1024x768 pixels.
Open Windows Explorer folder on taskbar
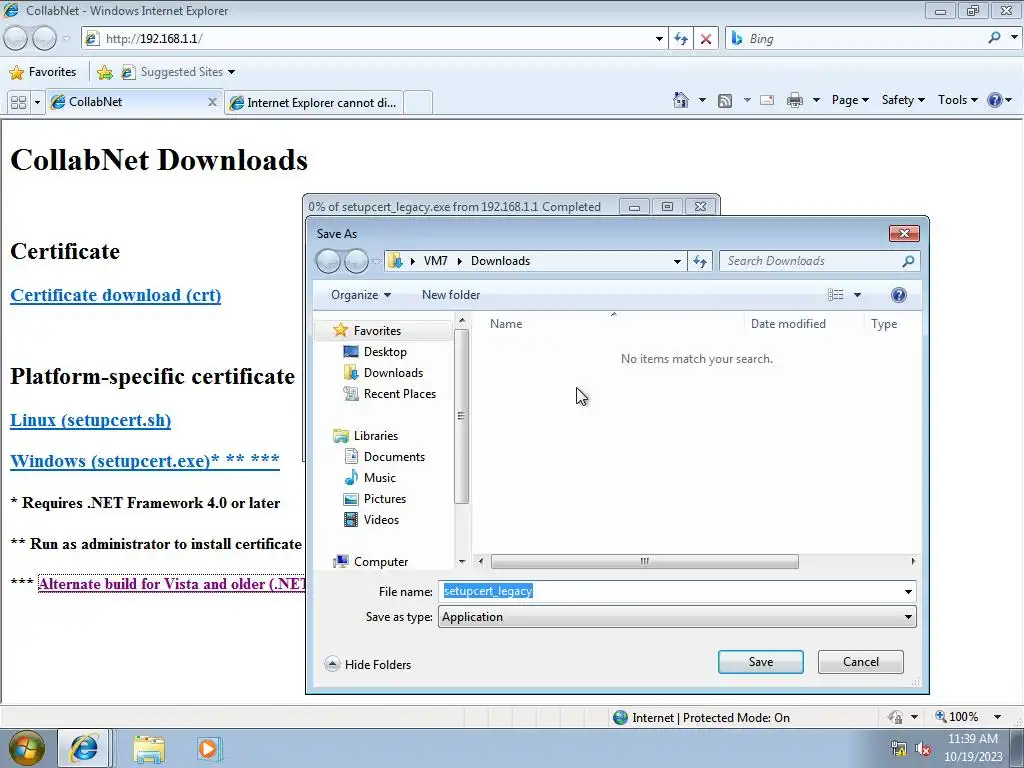[149, 748]
